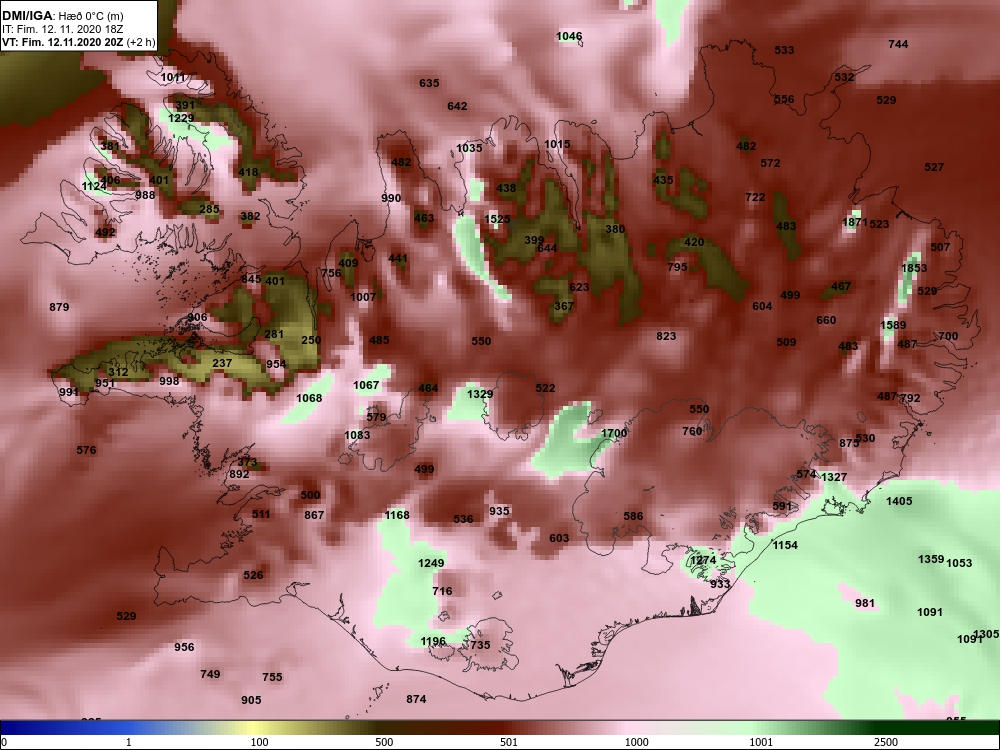Click the map value '1853'

click(914, 268)
